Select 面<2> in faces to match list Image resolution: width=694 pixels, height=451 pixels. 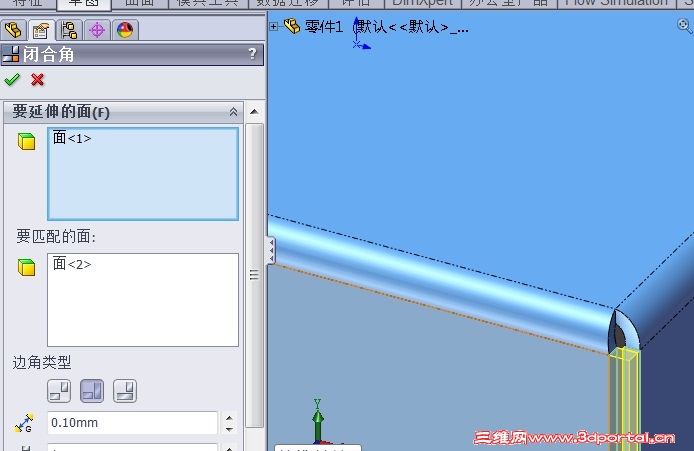(x=72, y=264)
